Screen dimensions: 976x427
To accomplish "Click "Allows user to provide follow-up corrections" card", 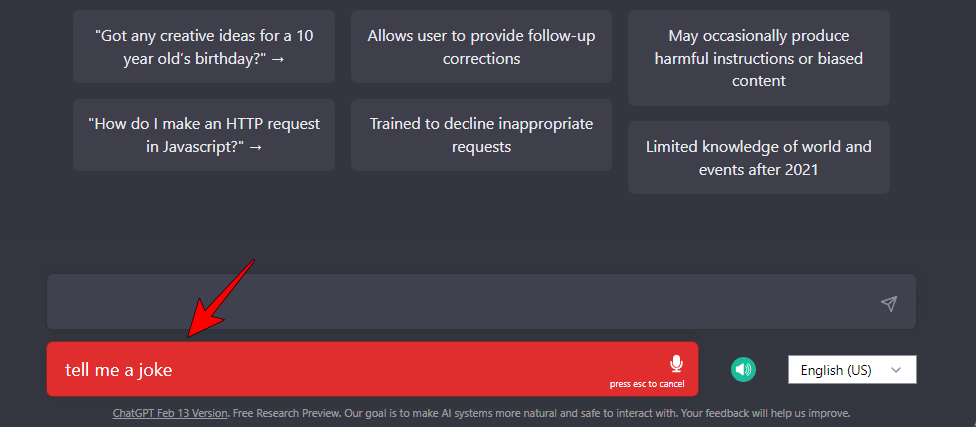I will (x=481, y=47).
